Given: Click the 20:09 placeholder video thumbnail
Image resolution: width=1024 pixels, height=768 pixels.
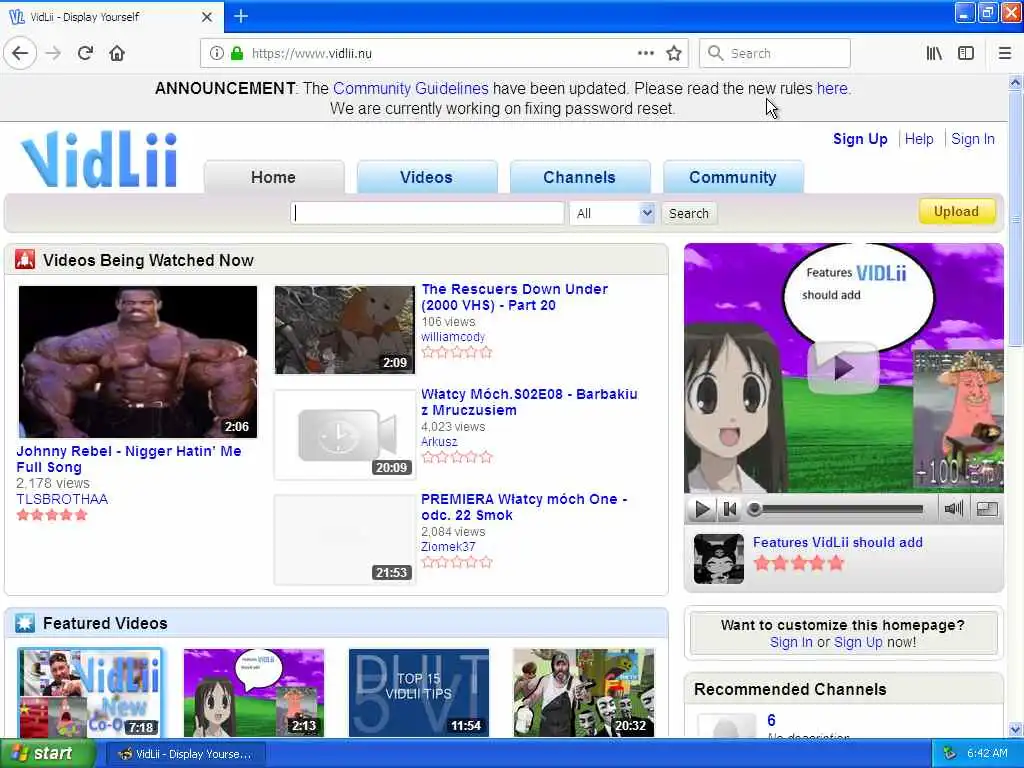Looking at the screenshot, I should click(345, 435).
